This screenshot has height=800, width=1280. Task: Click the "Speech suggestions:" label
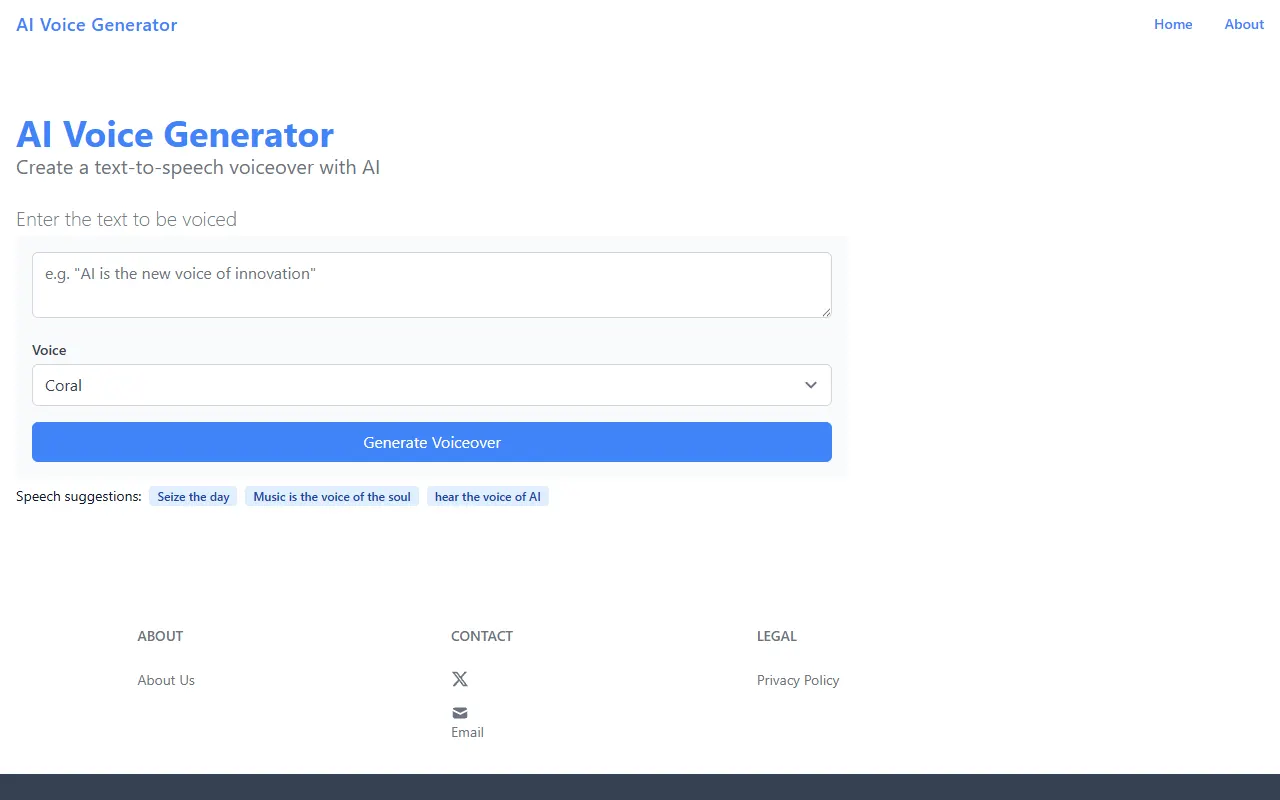pyautogui.click(x=79, y=496)
